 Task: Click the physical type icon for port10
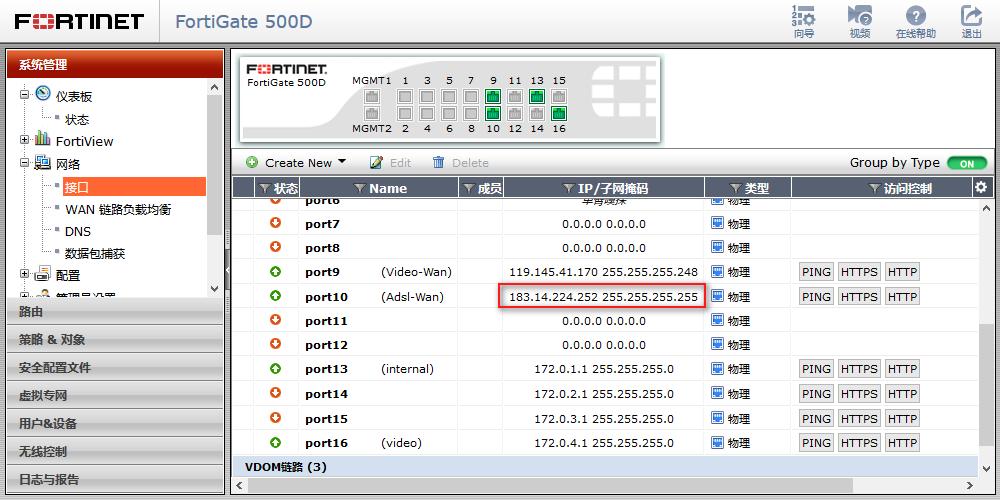717,296
